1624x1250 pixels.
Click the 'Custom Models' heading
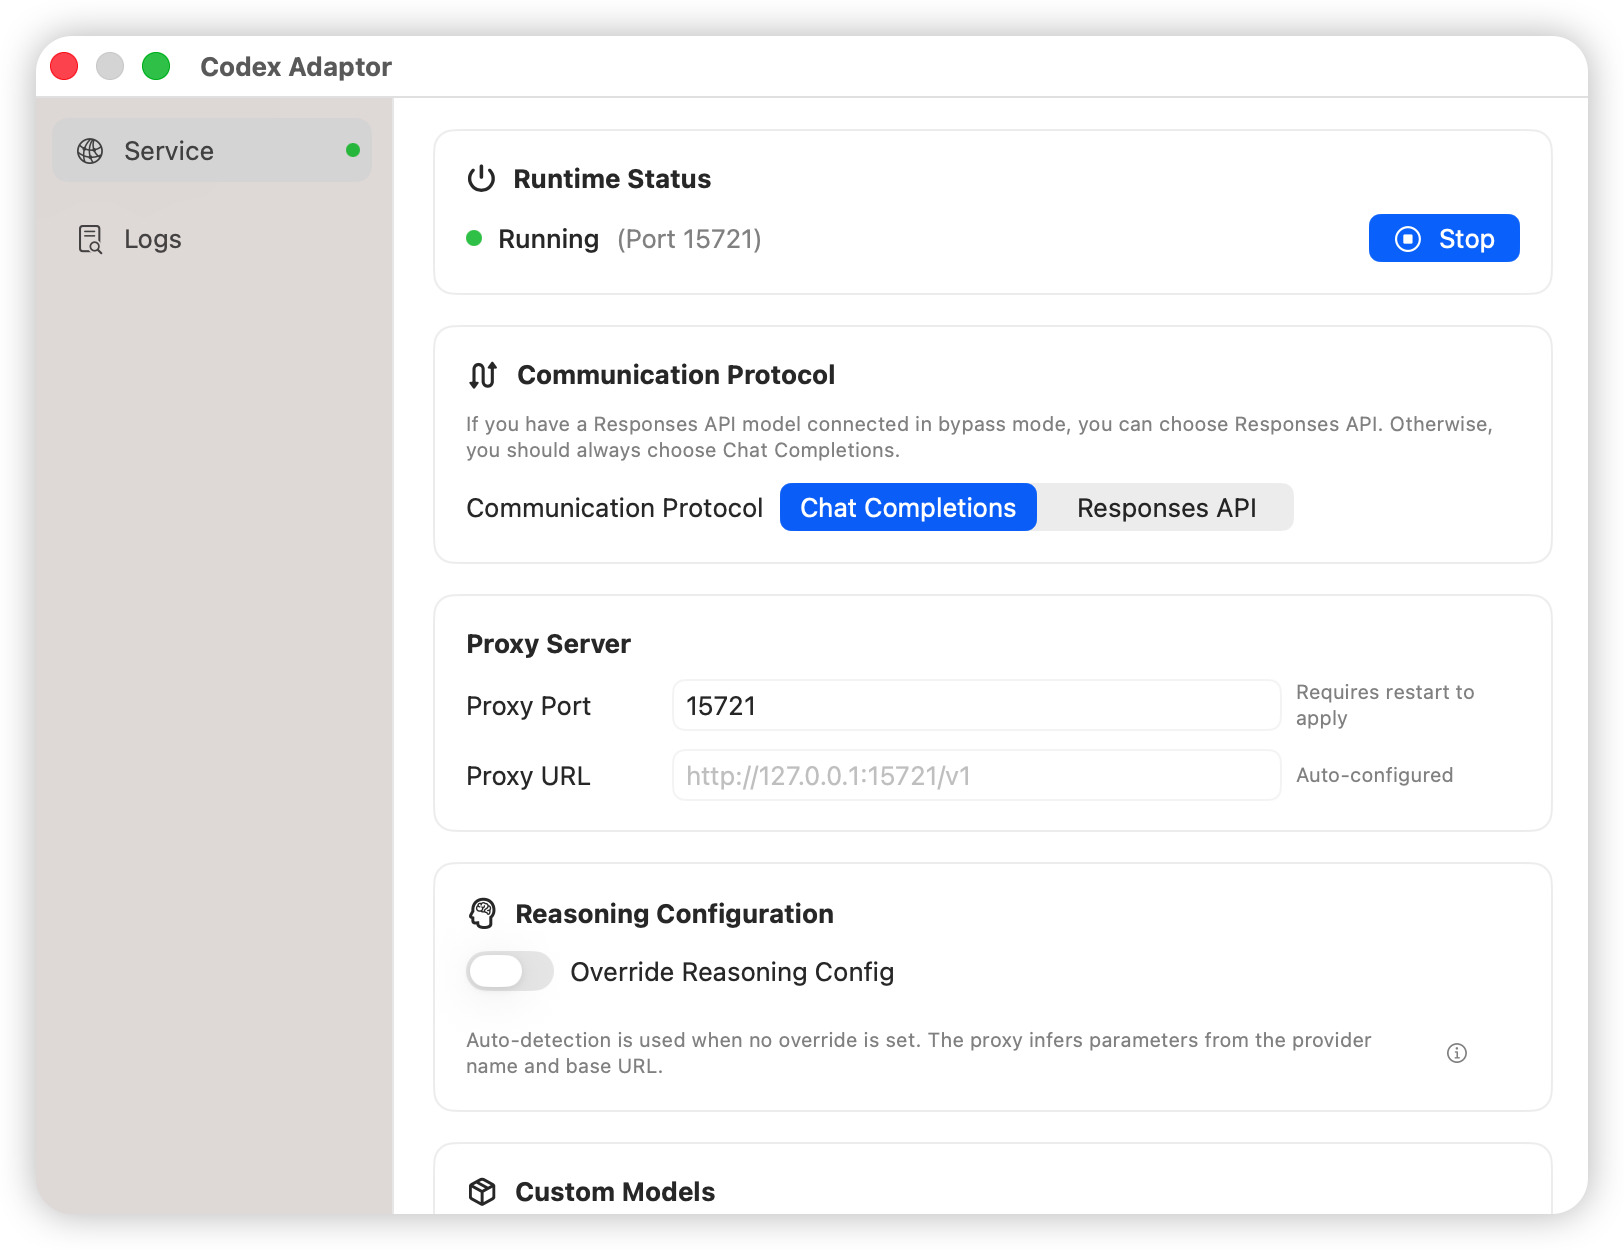pyautogui.click(x=615, y=1192)
